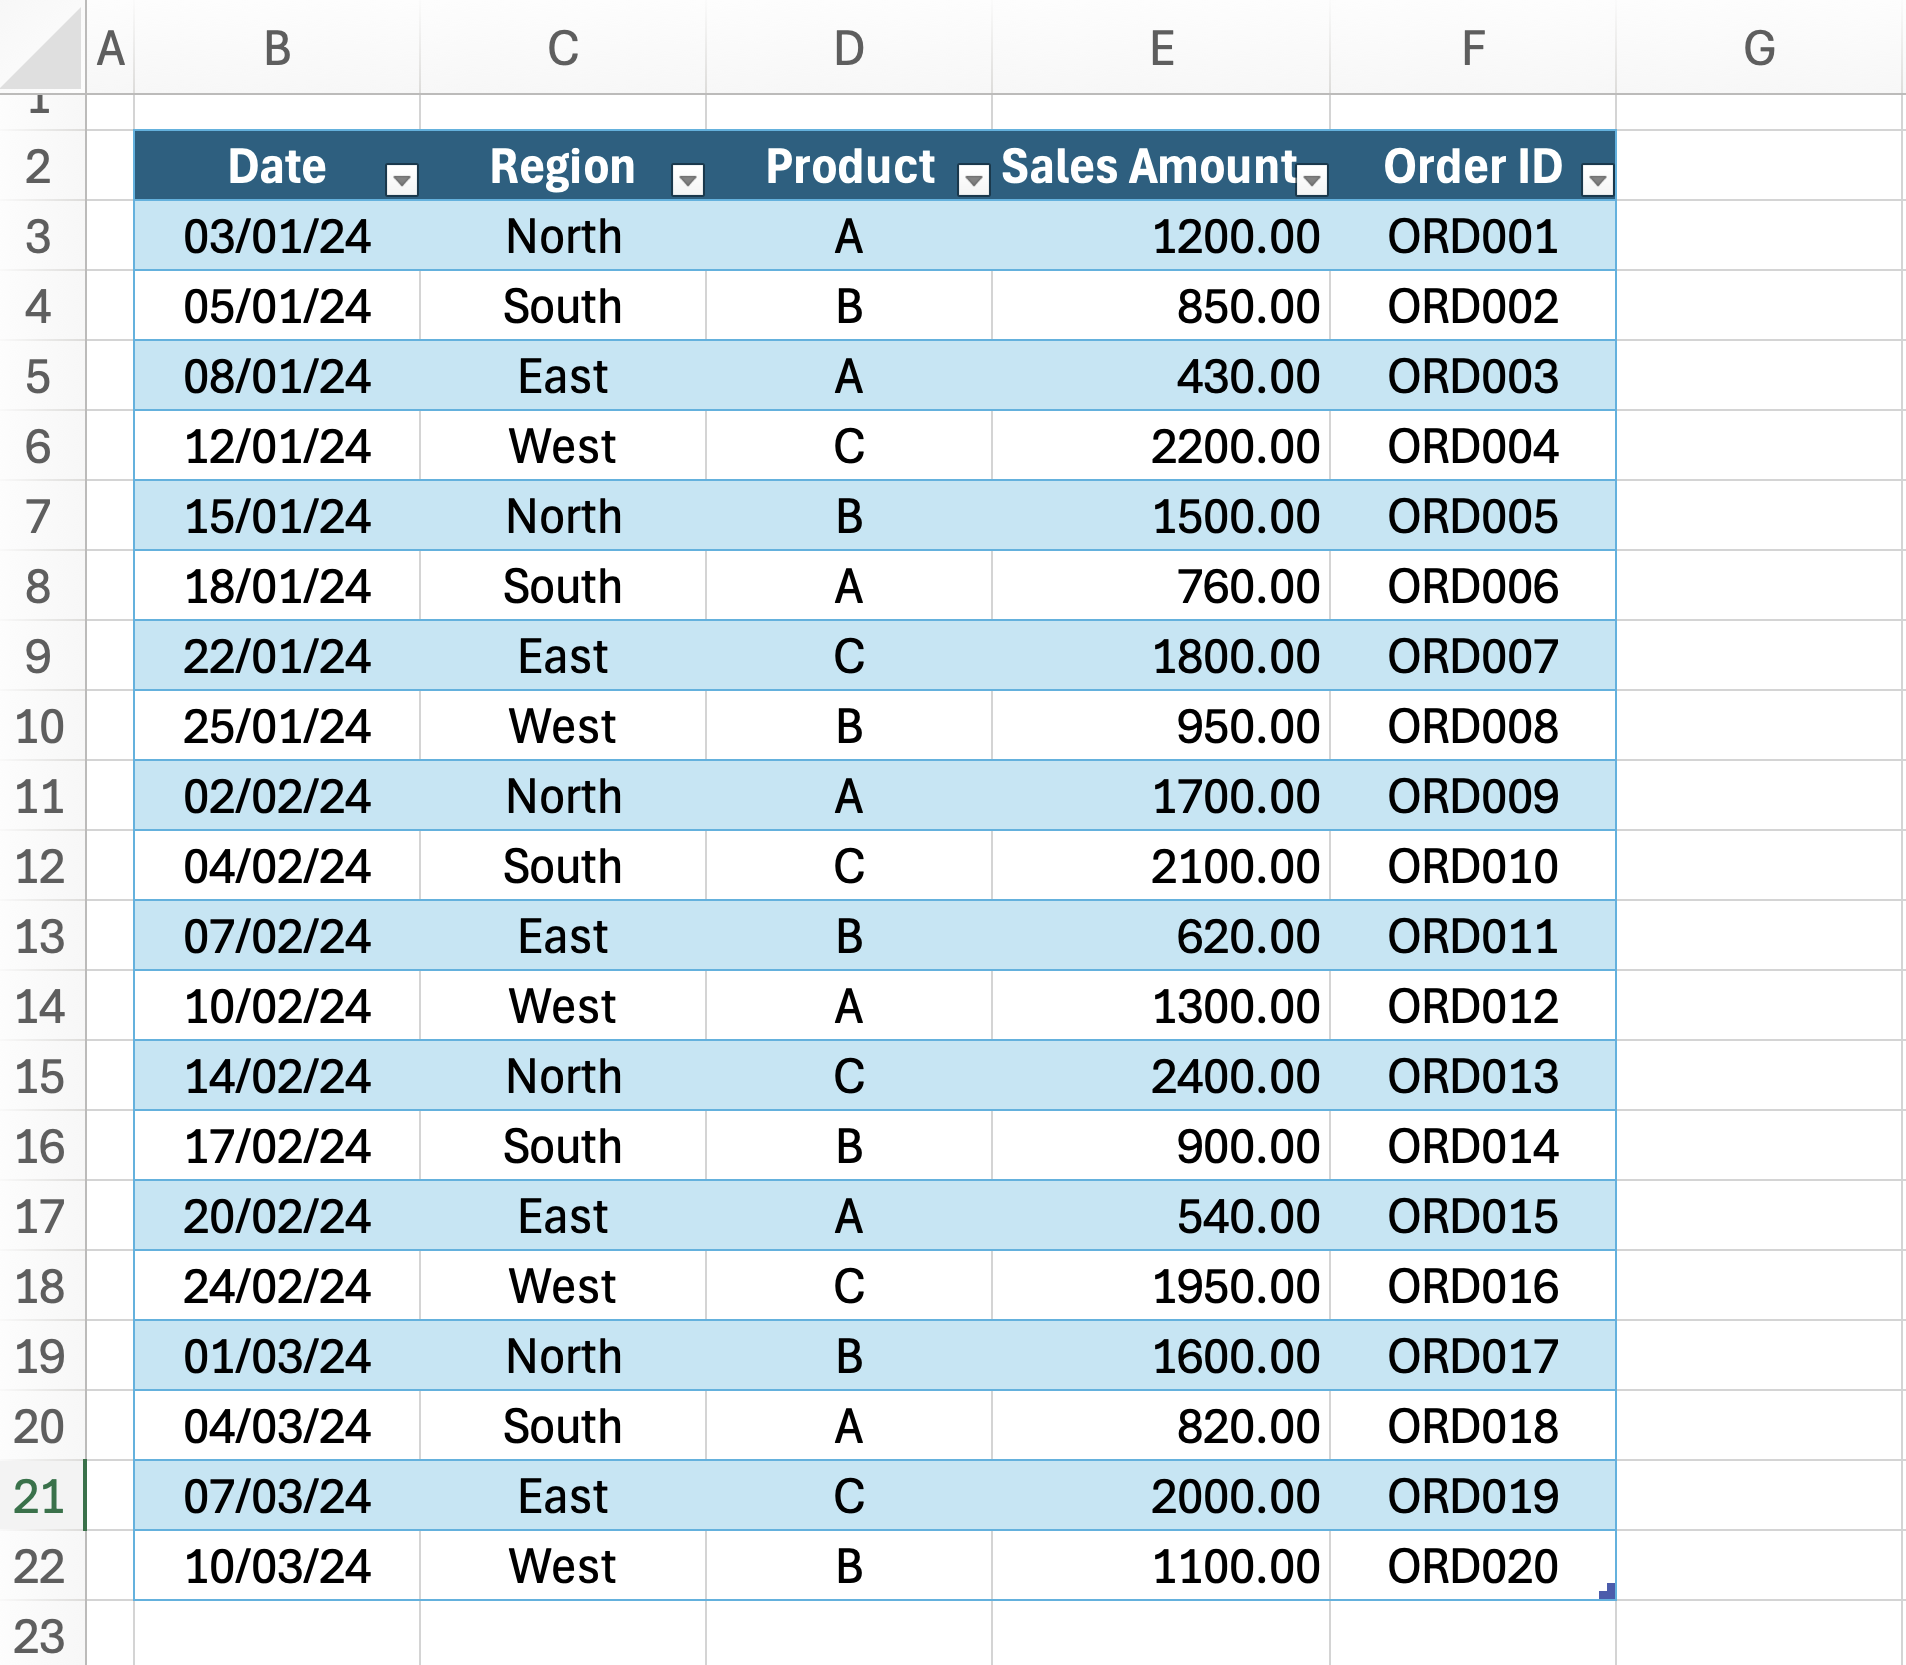Select column B header

[x=277, y=48]
